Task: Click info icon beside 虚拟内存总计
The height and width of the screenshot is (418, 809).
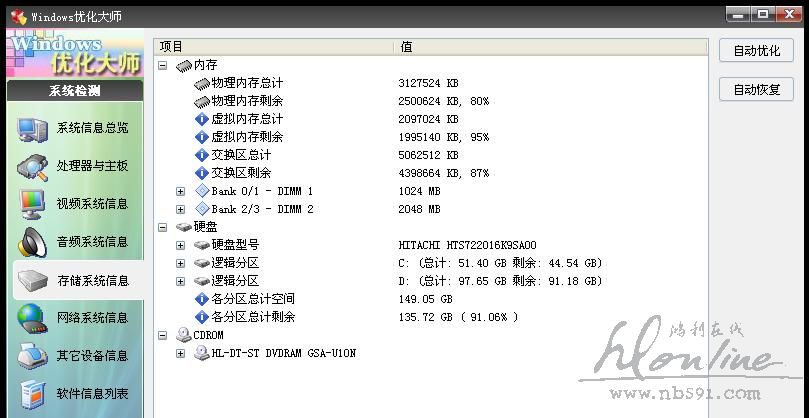Action: (202, 119)
